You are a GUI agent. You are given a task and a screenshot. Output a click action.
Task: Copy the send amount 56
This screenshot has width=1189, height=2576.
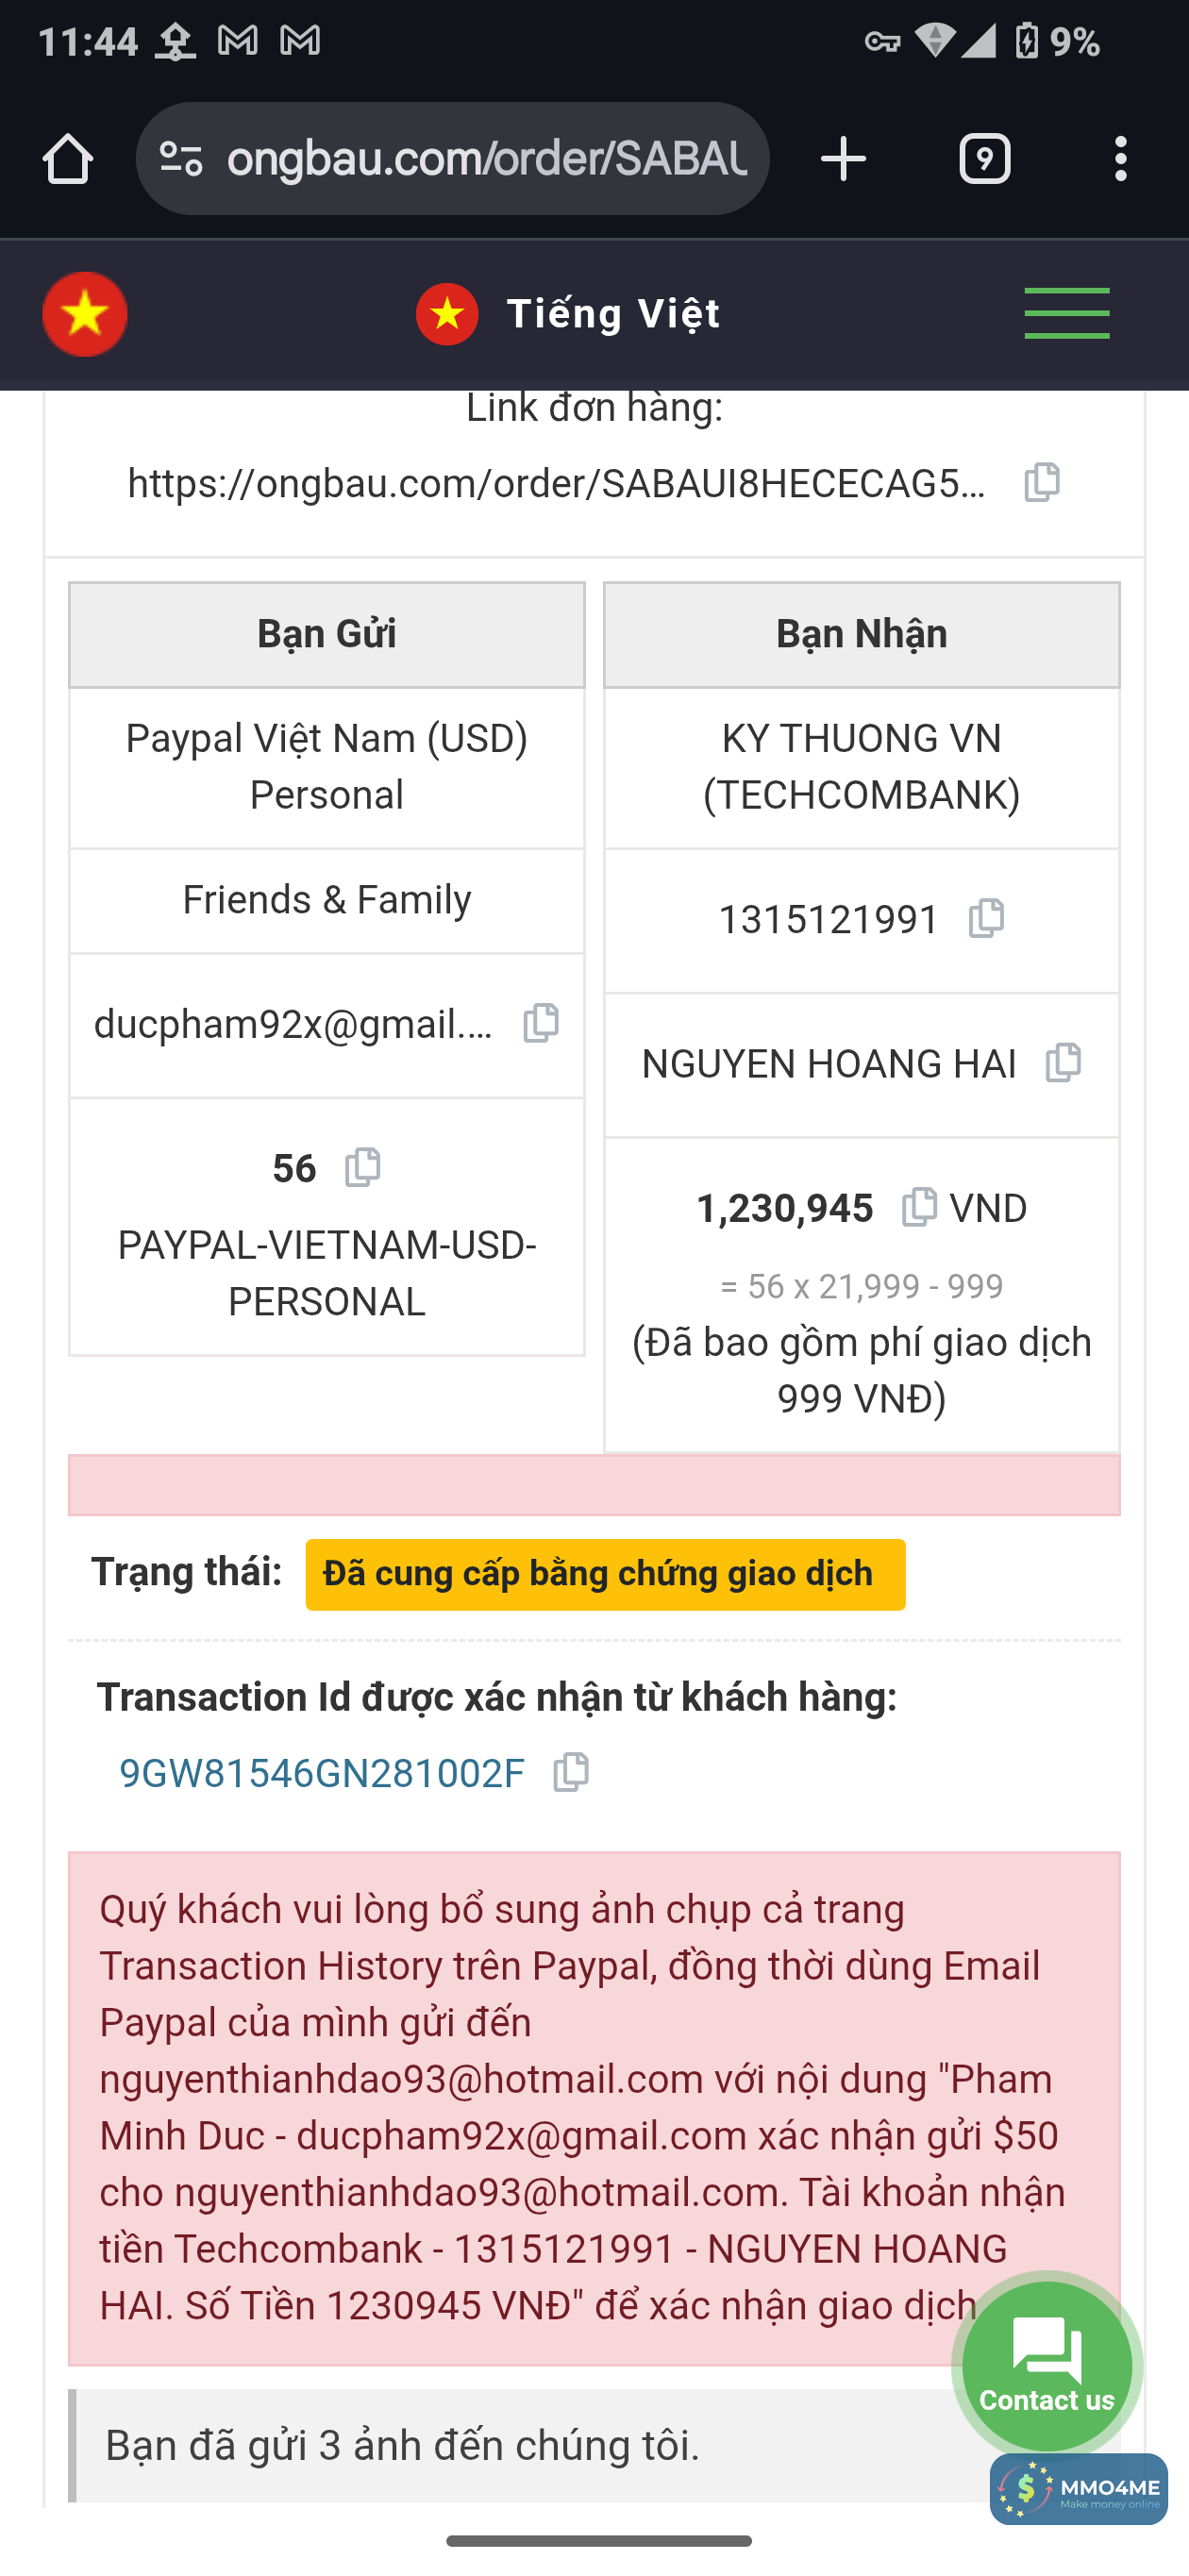(x=362, y=1167)
